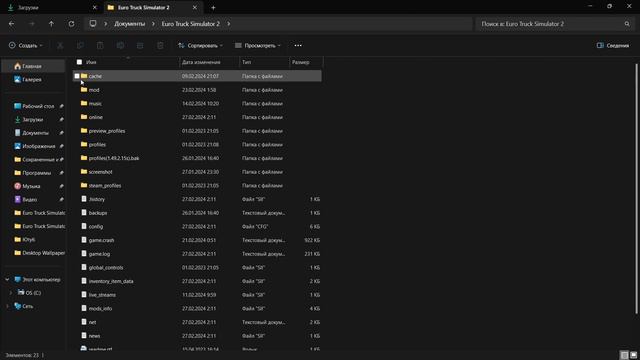Open Музыка in the sidebar
Screen dimensions: 640x360
pos(31,186)
